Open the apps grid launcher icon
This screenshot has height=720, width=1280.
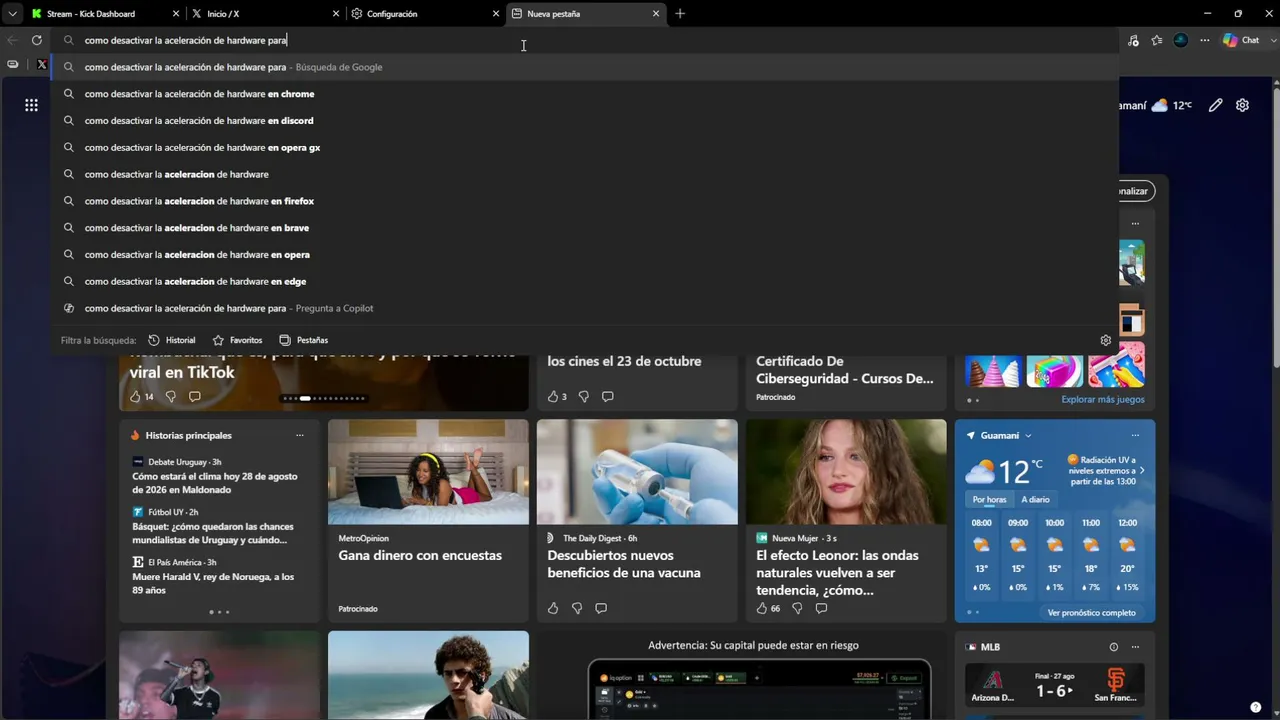(31, 105)
